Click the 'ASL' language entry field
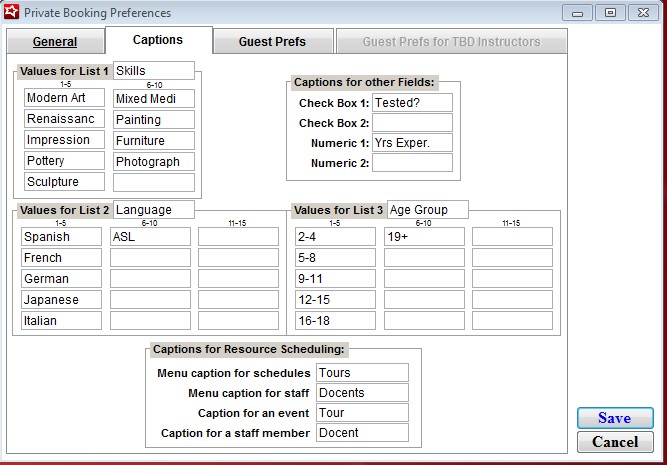Image resolution: width=667 pixels, height=465 pixels. point(149,237)
